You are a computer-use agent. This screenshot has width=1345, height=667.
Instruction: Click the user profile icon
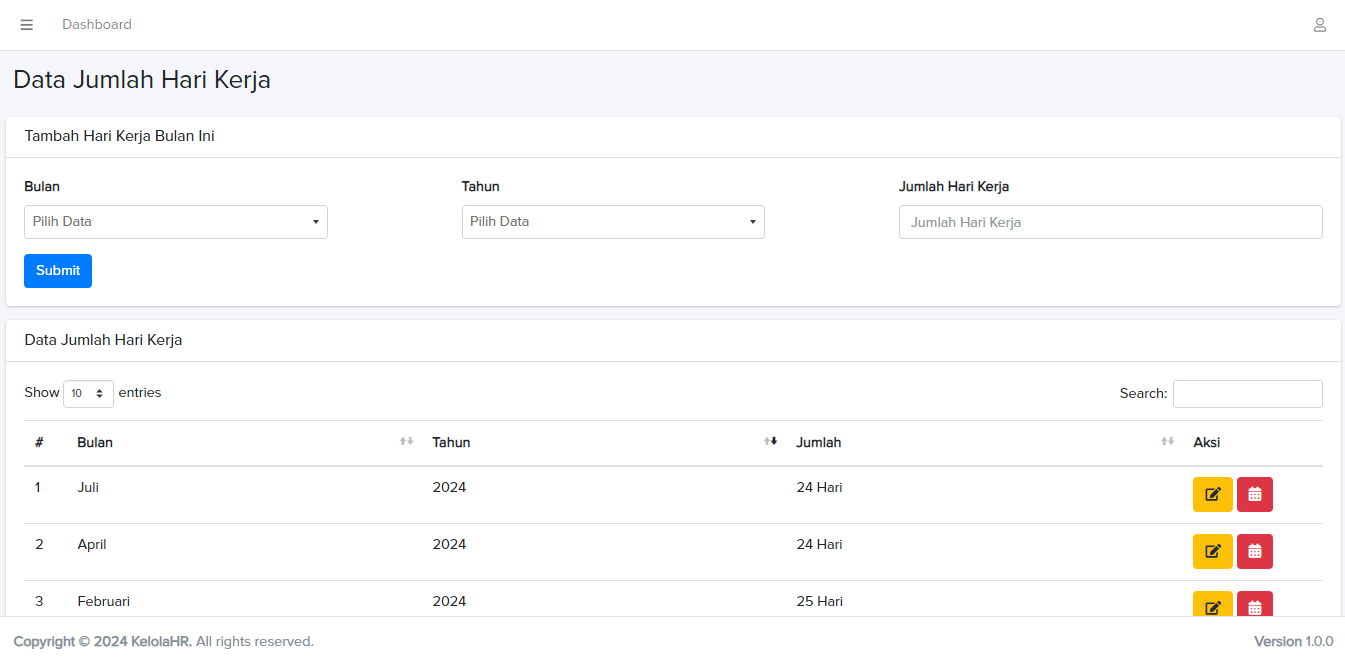coord(1319,25)
